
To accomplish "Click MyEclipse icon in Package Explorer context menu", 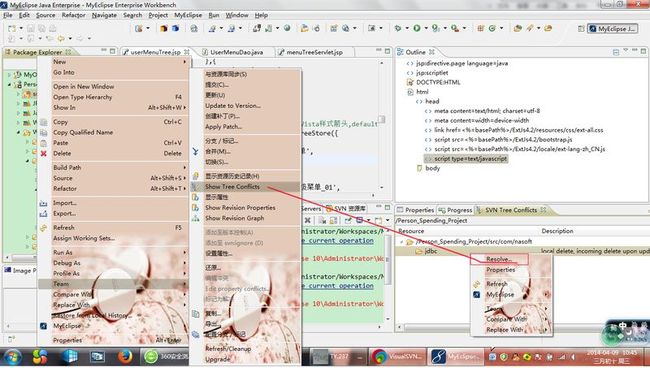I will (x=44, y=326).
